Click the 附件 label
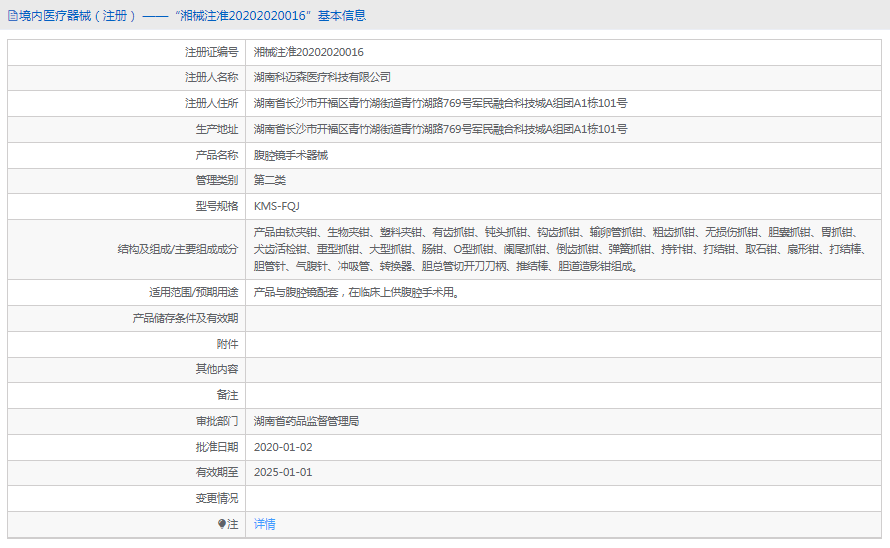890x548 pixels. 228,344
